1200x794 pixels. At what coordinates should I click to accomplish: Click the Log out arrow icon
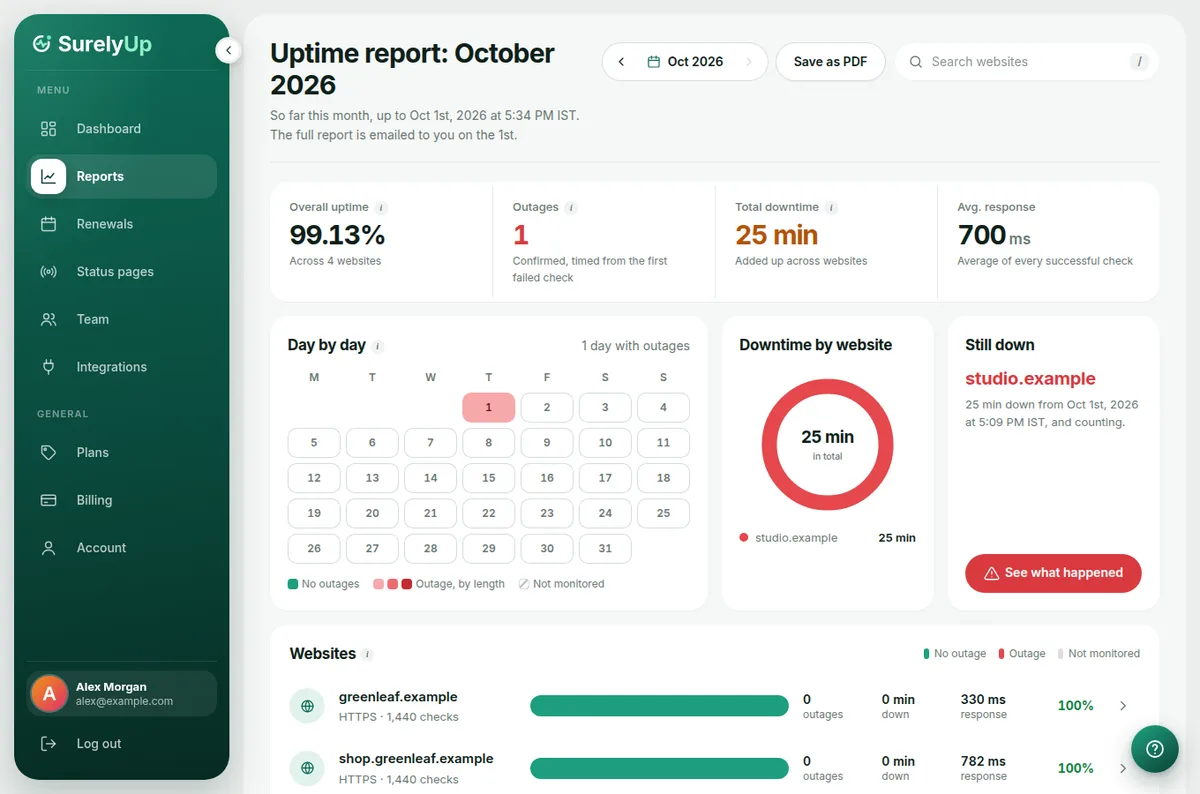tap(48, 744)
